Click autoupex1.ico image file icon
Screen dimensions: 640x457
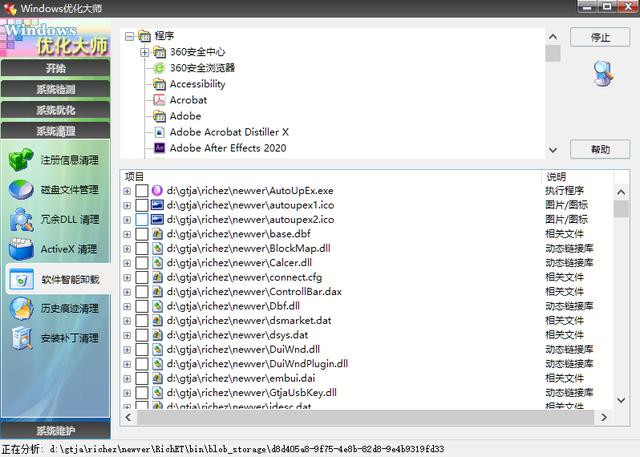coord(157,205)
